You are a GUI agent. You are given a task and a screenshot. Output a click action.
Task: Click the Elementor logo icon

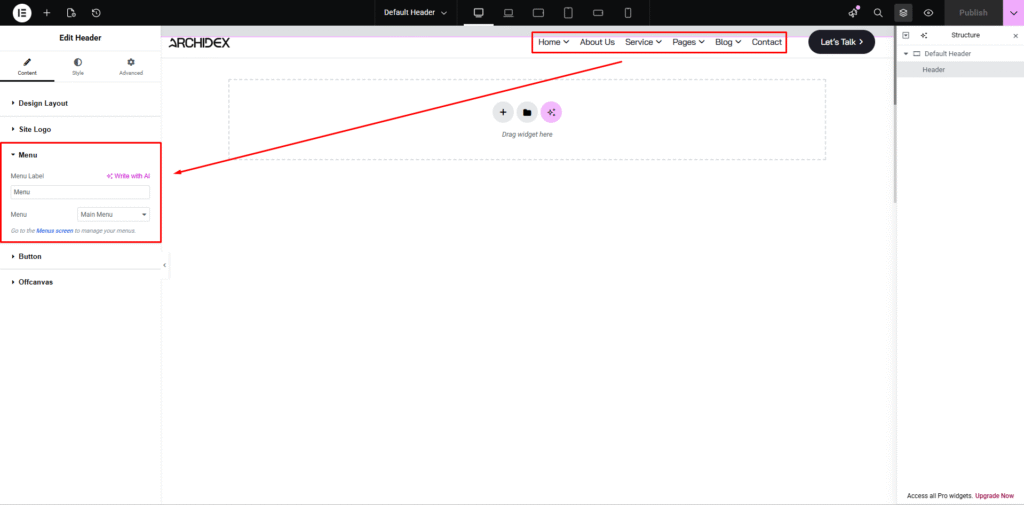(x=21, y=13)
